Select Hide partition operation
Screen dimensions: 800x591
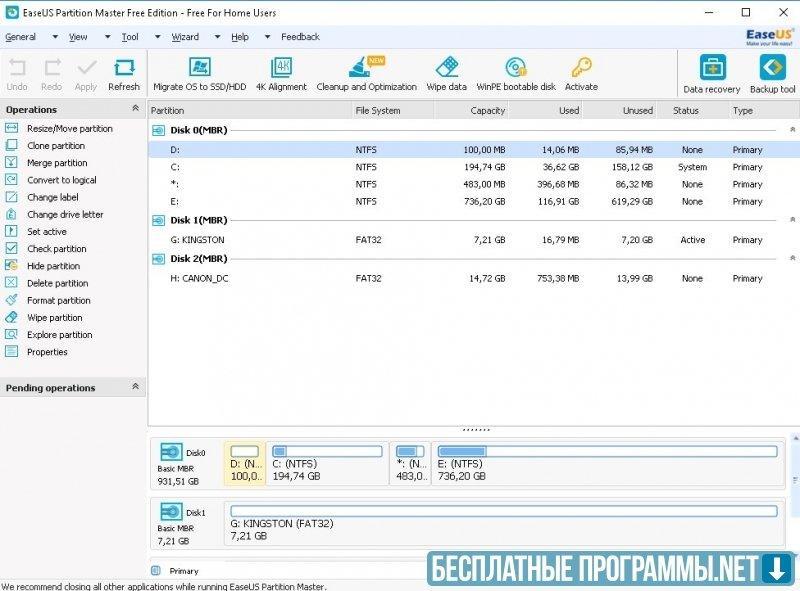click(x=42, y=266)
